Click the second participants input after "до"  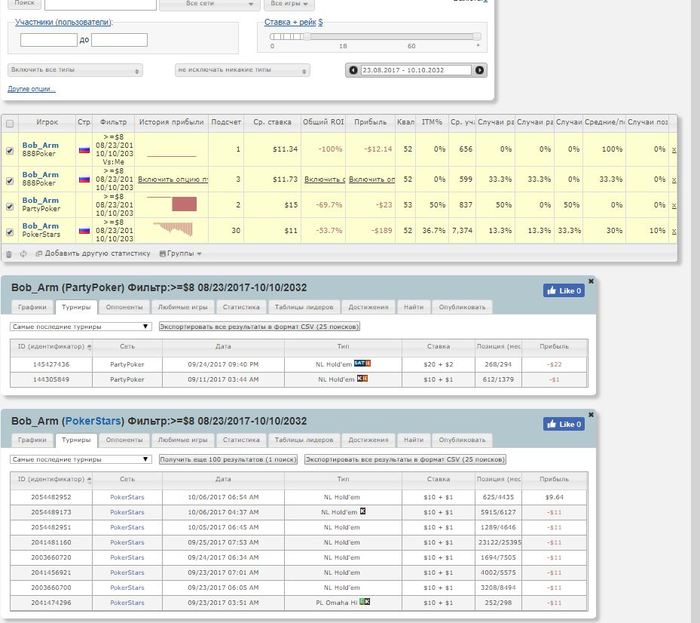coord(119,40)
